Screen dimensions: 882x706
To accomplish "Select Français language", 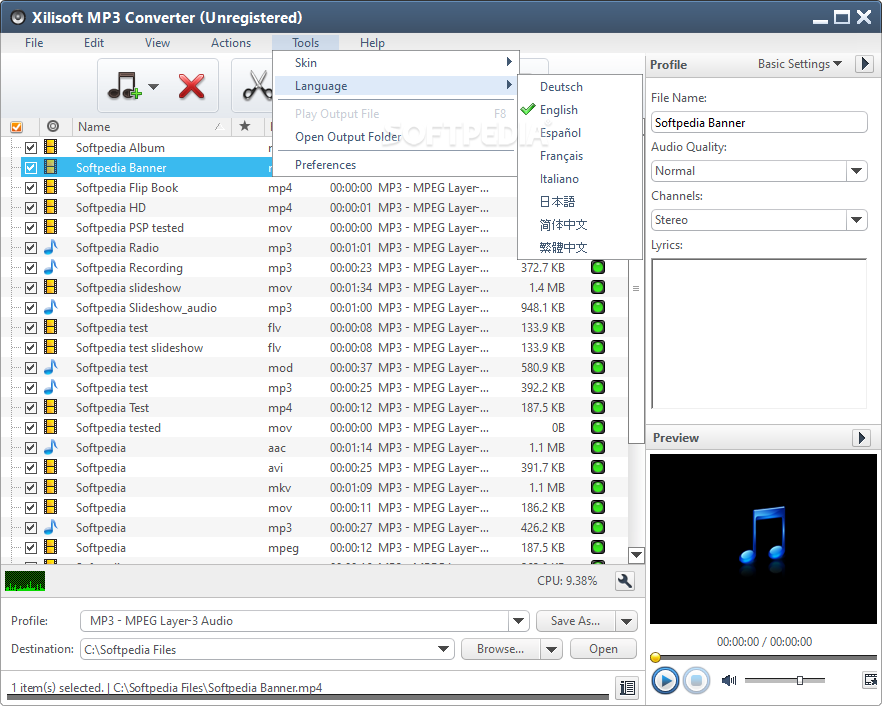I will [561, 156].
